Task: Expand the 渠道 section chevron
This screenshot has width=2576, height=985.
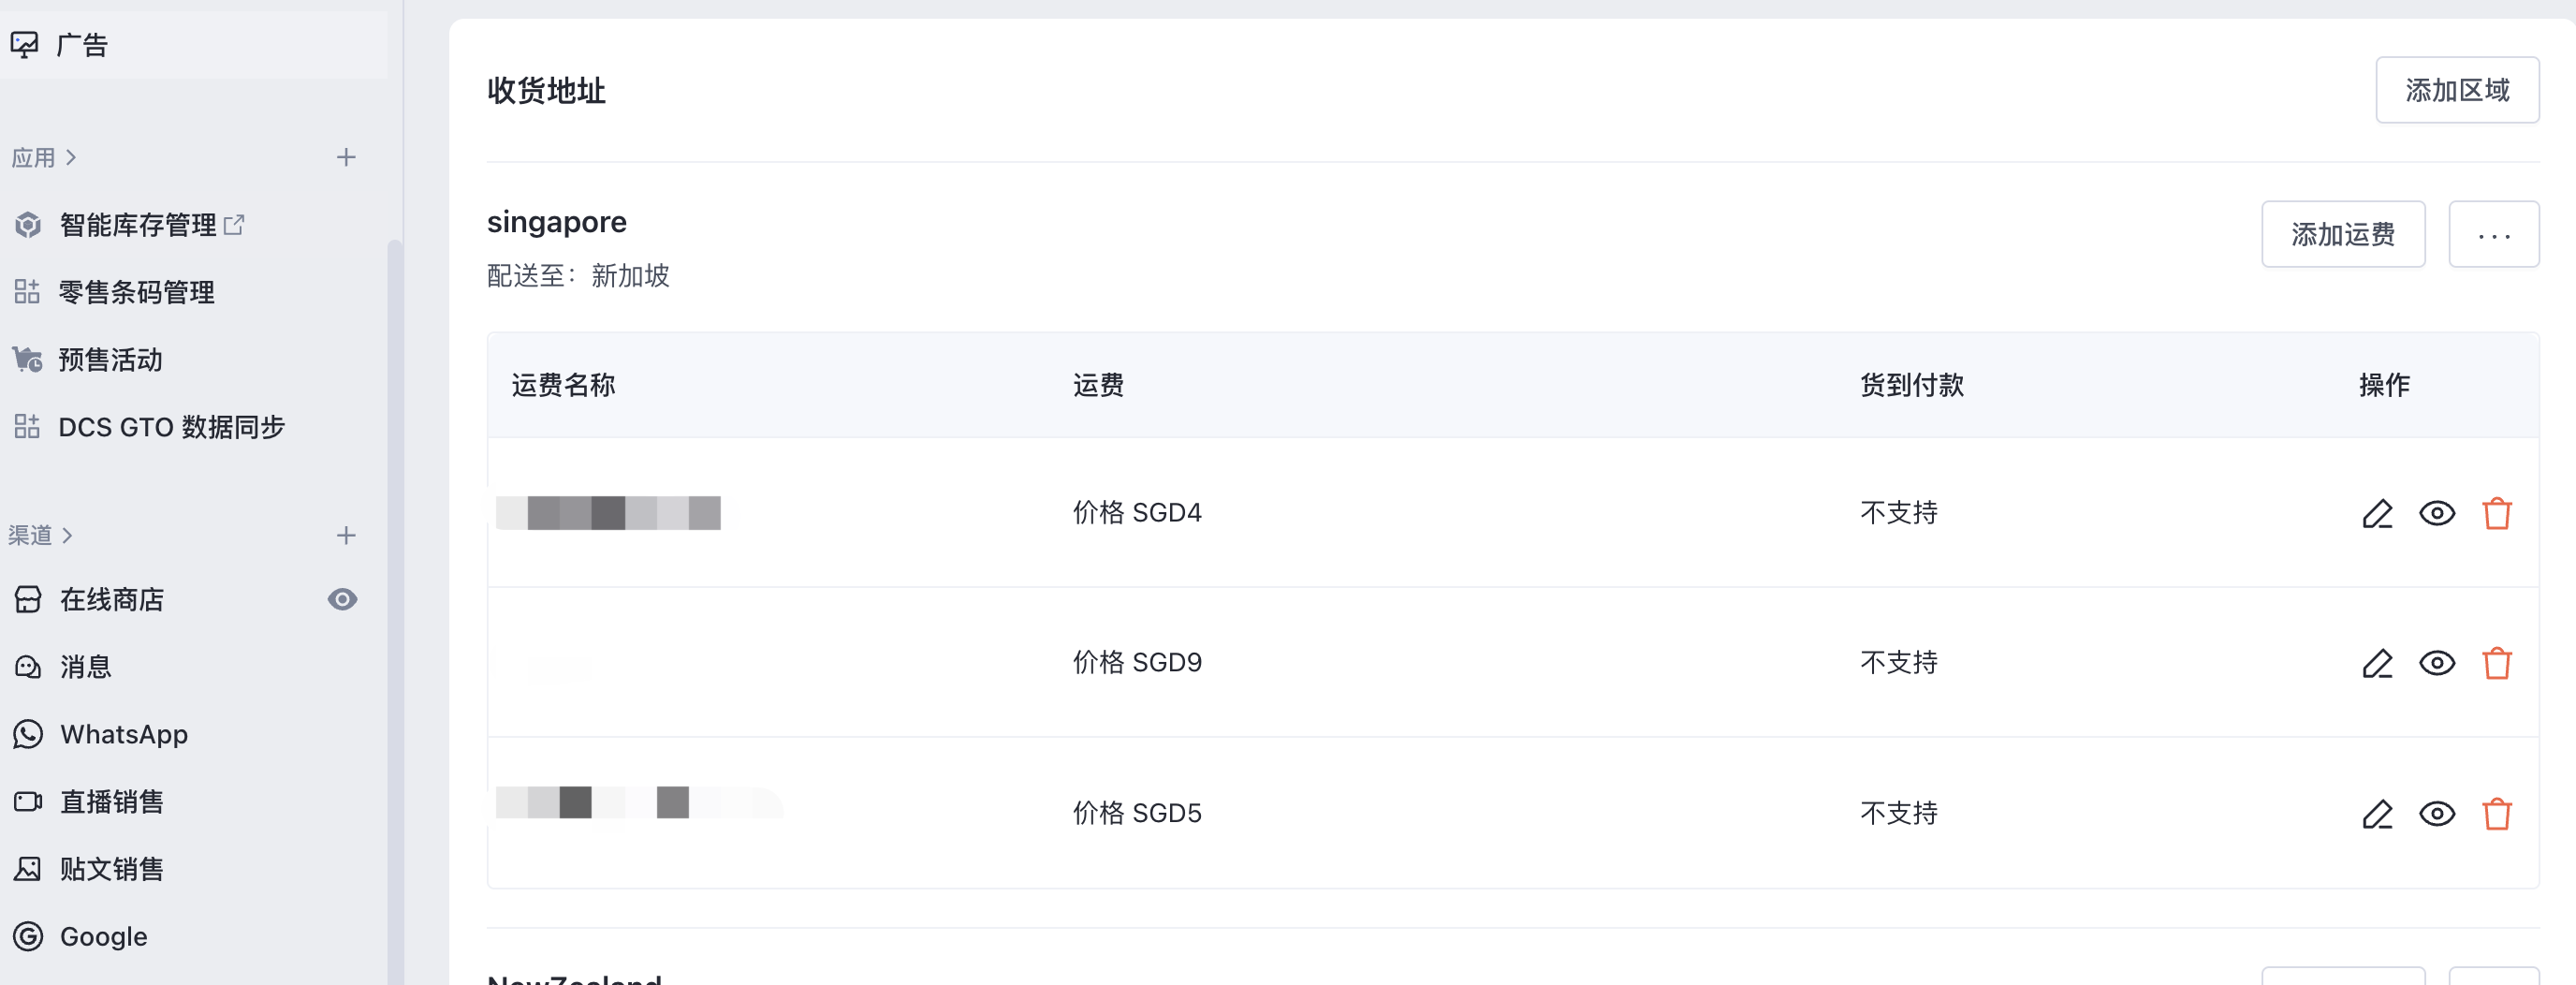Action: coord(67,536)
